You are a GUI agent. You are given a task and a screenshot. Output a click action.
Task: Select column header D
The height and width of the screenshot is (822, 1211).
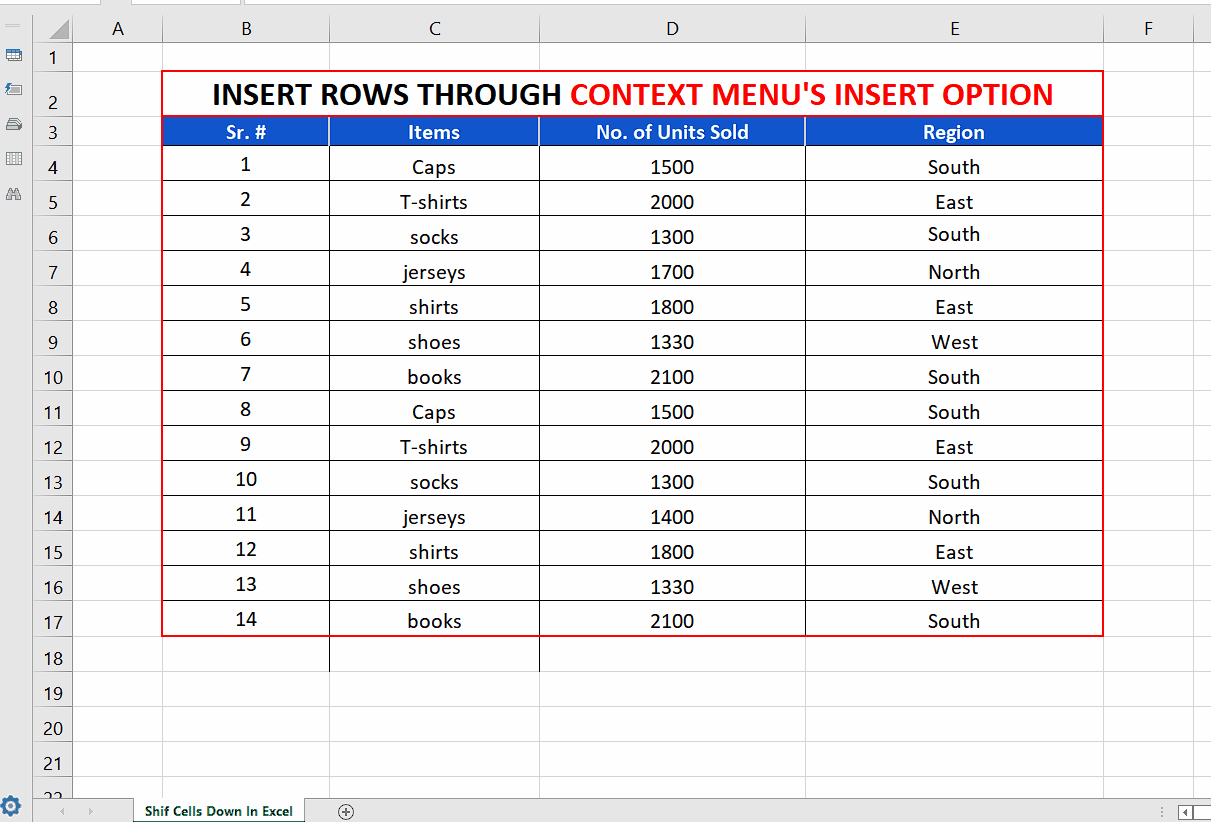[x=672, y=28]
